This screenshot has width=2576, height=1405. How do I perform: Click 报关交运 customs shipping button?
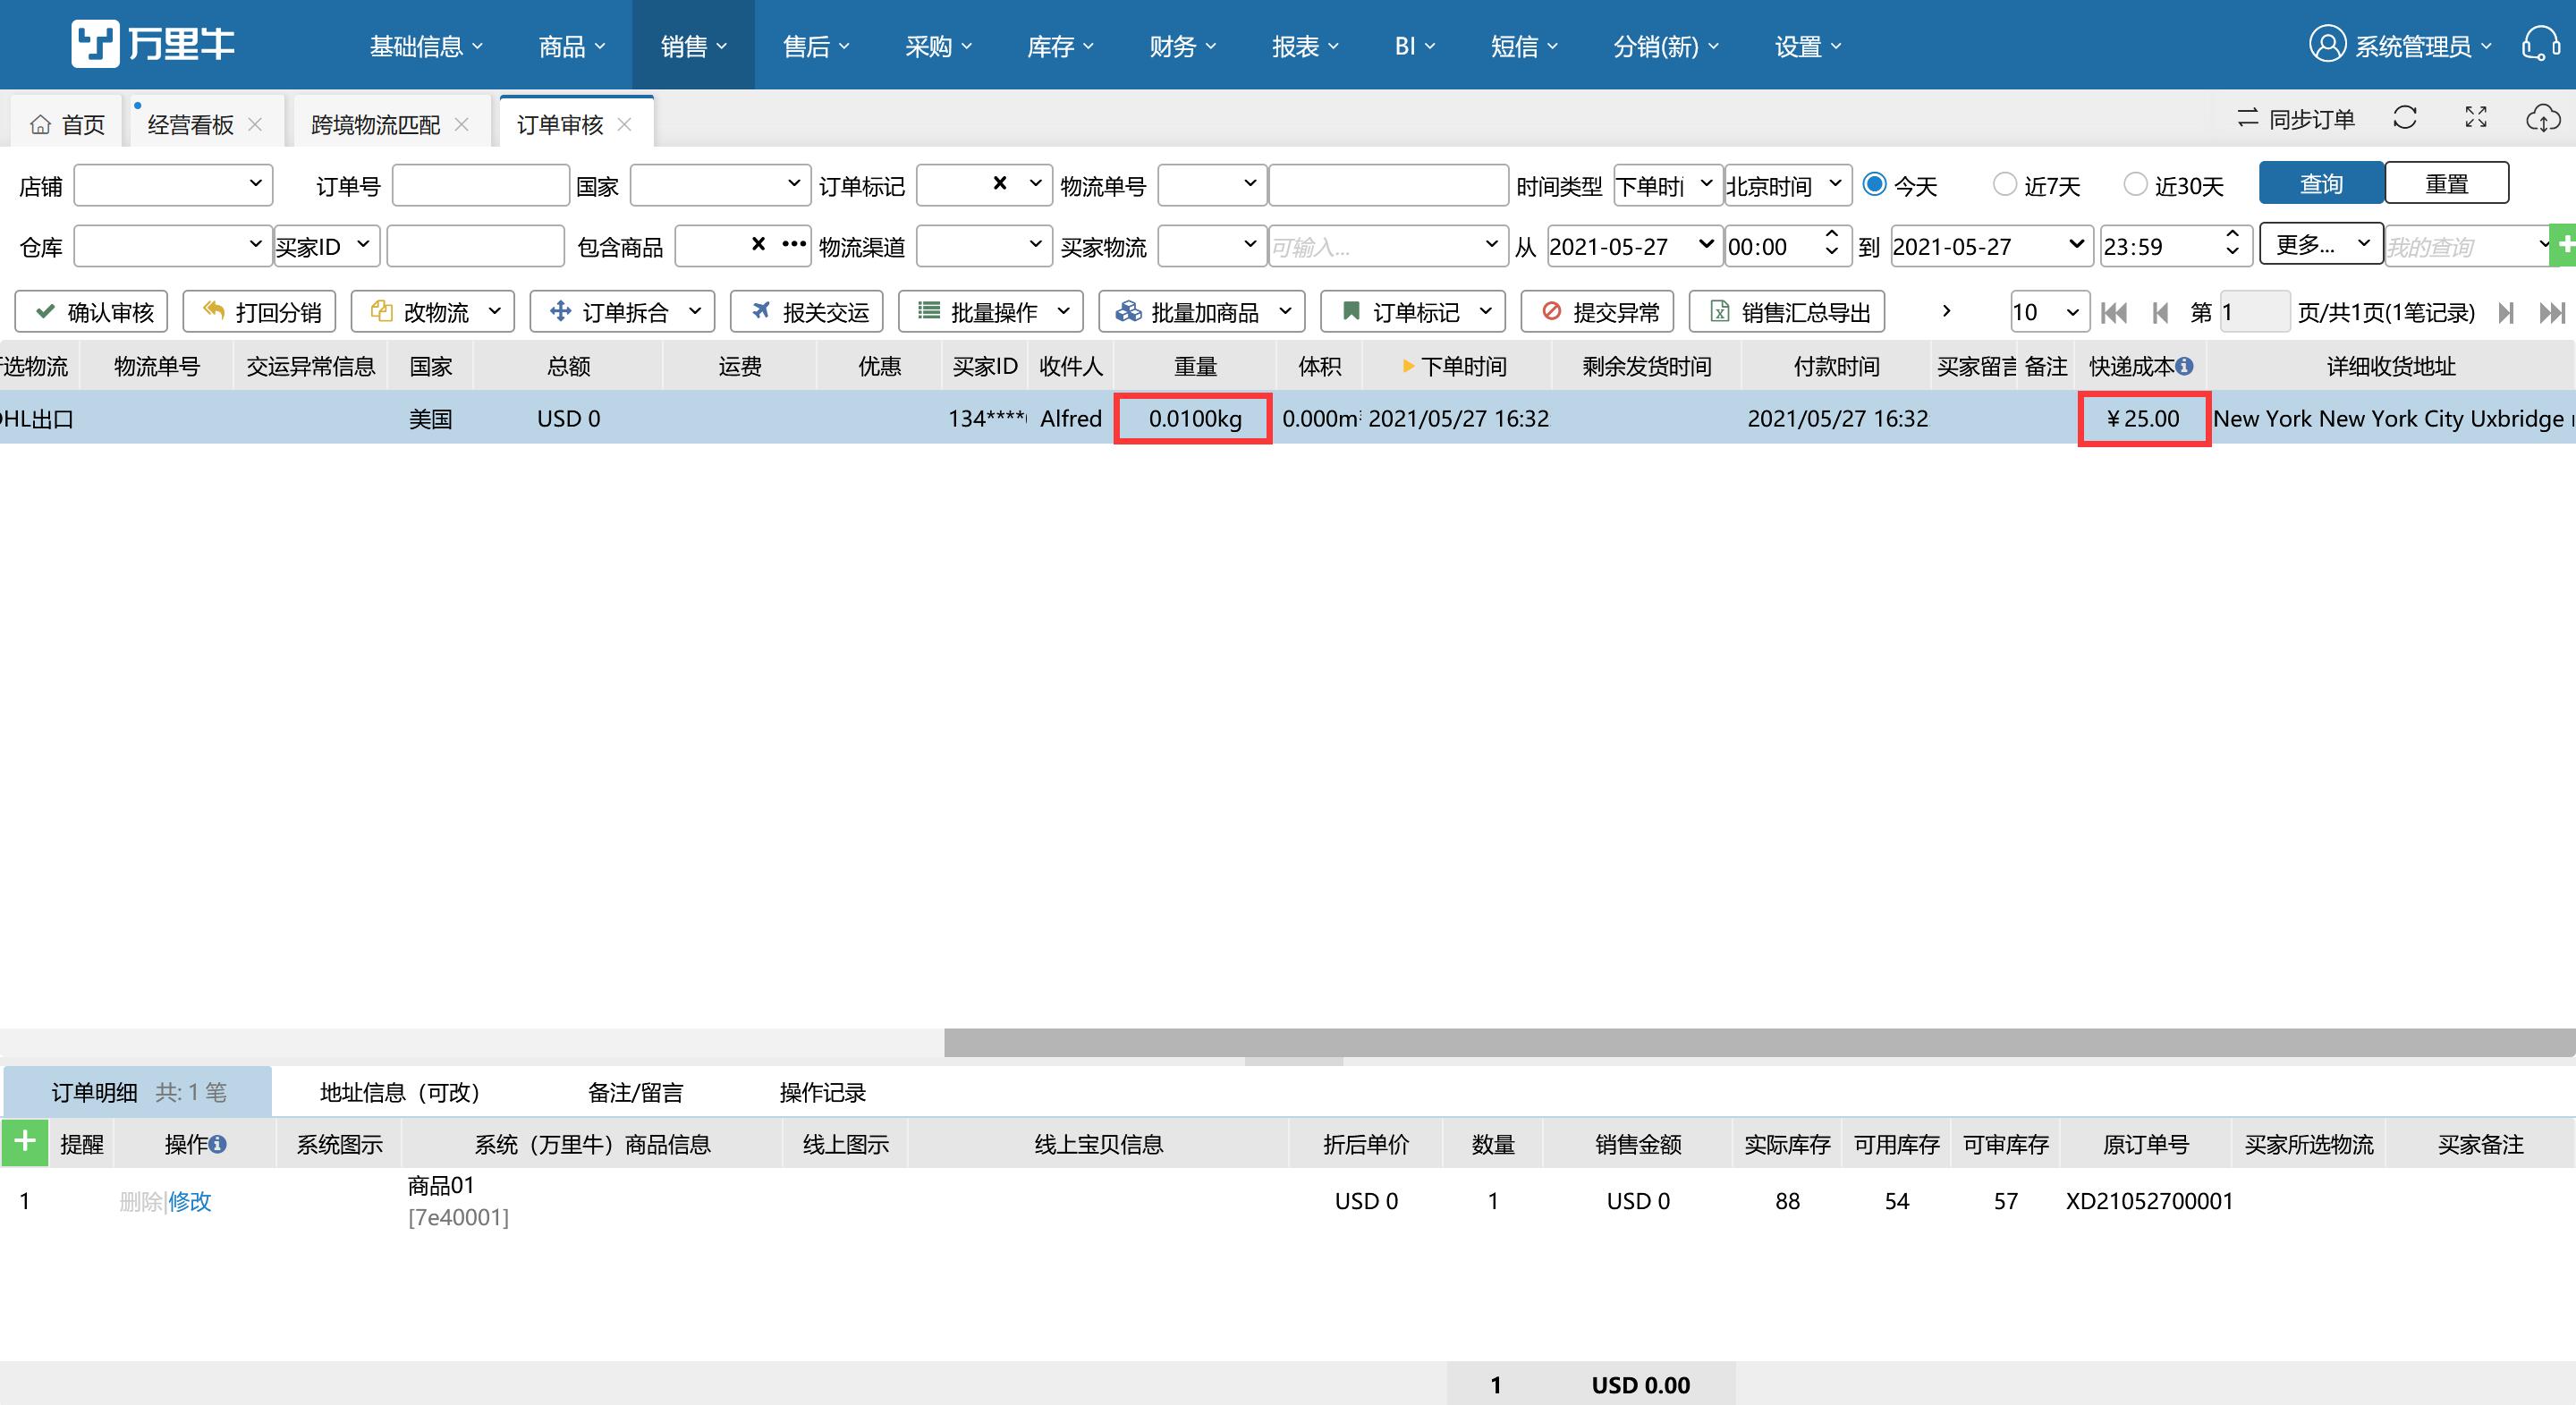[x=807, y=312]
